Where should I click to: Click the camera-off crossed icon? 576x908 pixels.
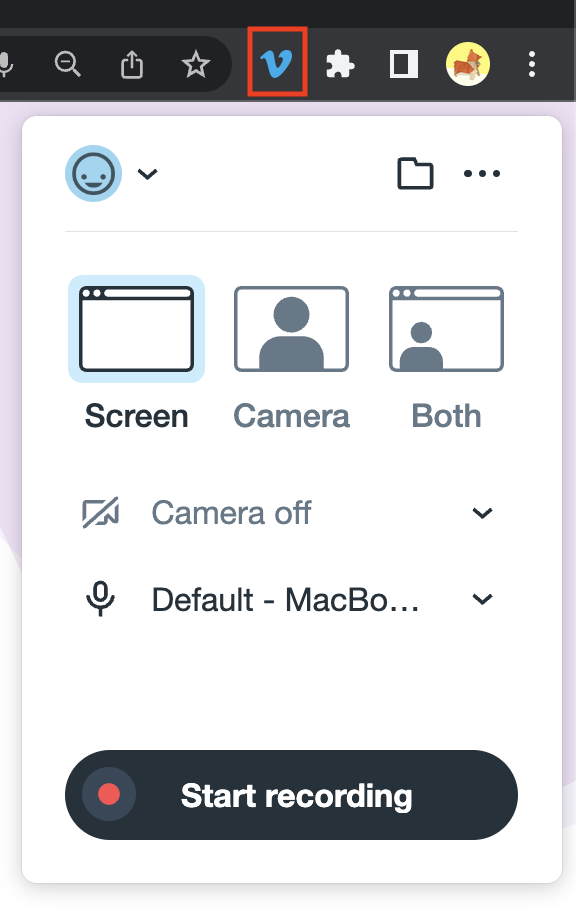(101, 512)
